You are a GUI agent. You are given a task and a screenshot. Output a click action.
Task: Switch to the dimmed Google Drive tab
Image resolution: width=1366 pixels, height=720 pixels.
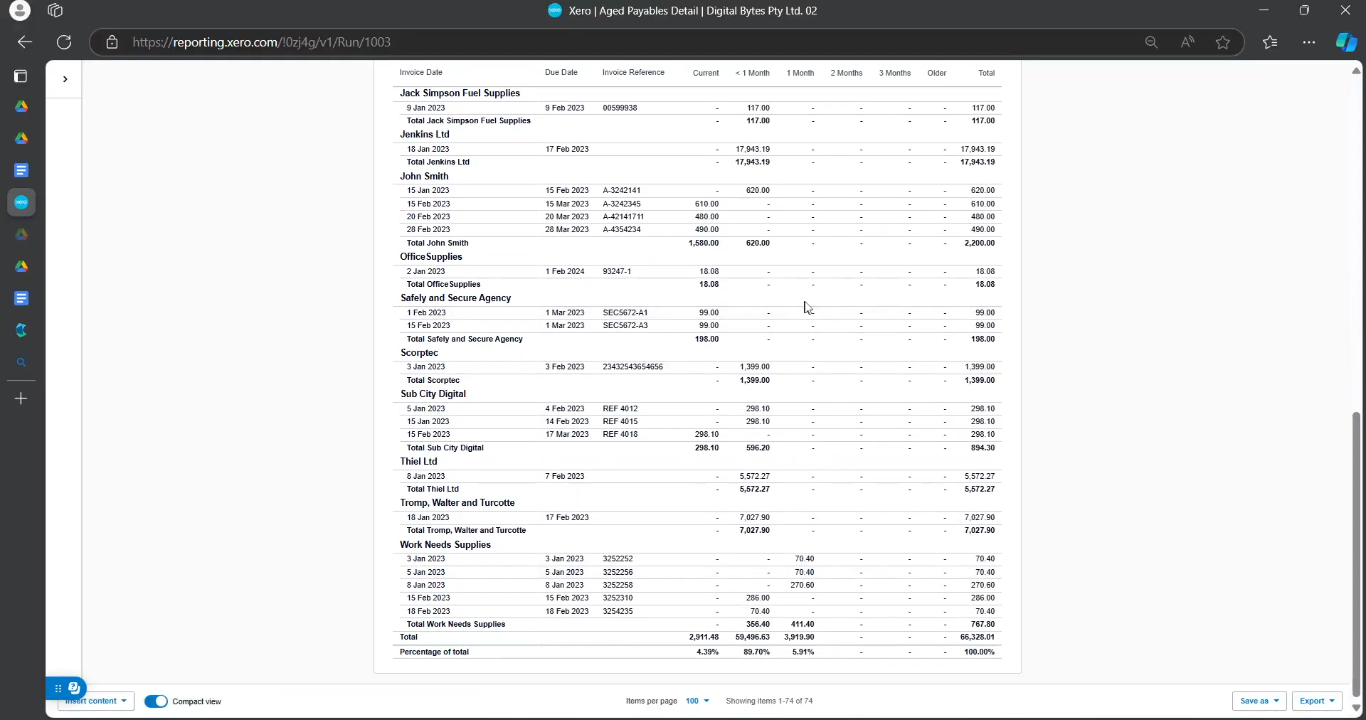click(21, 234)
